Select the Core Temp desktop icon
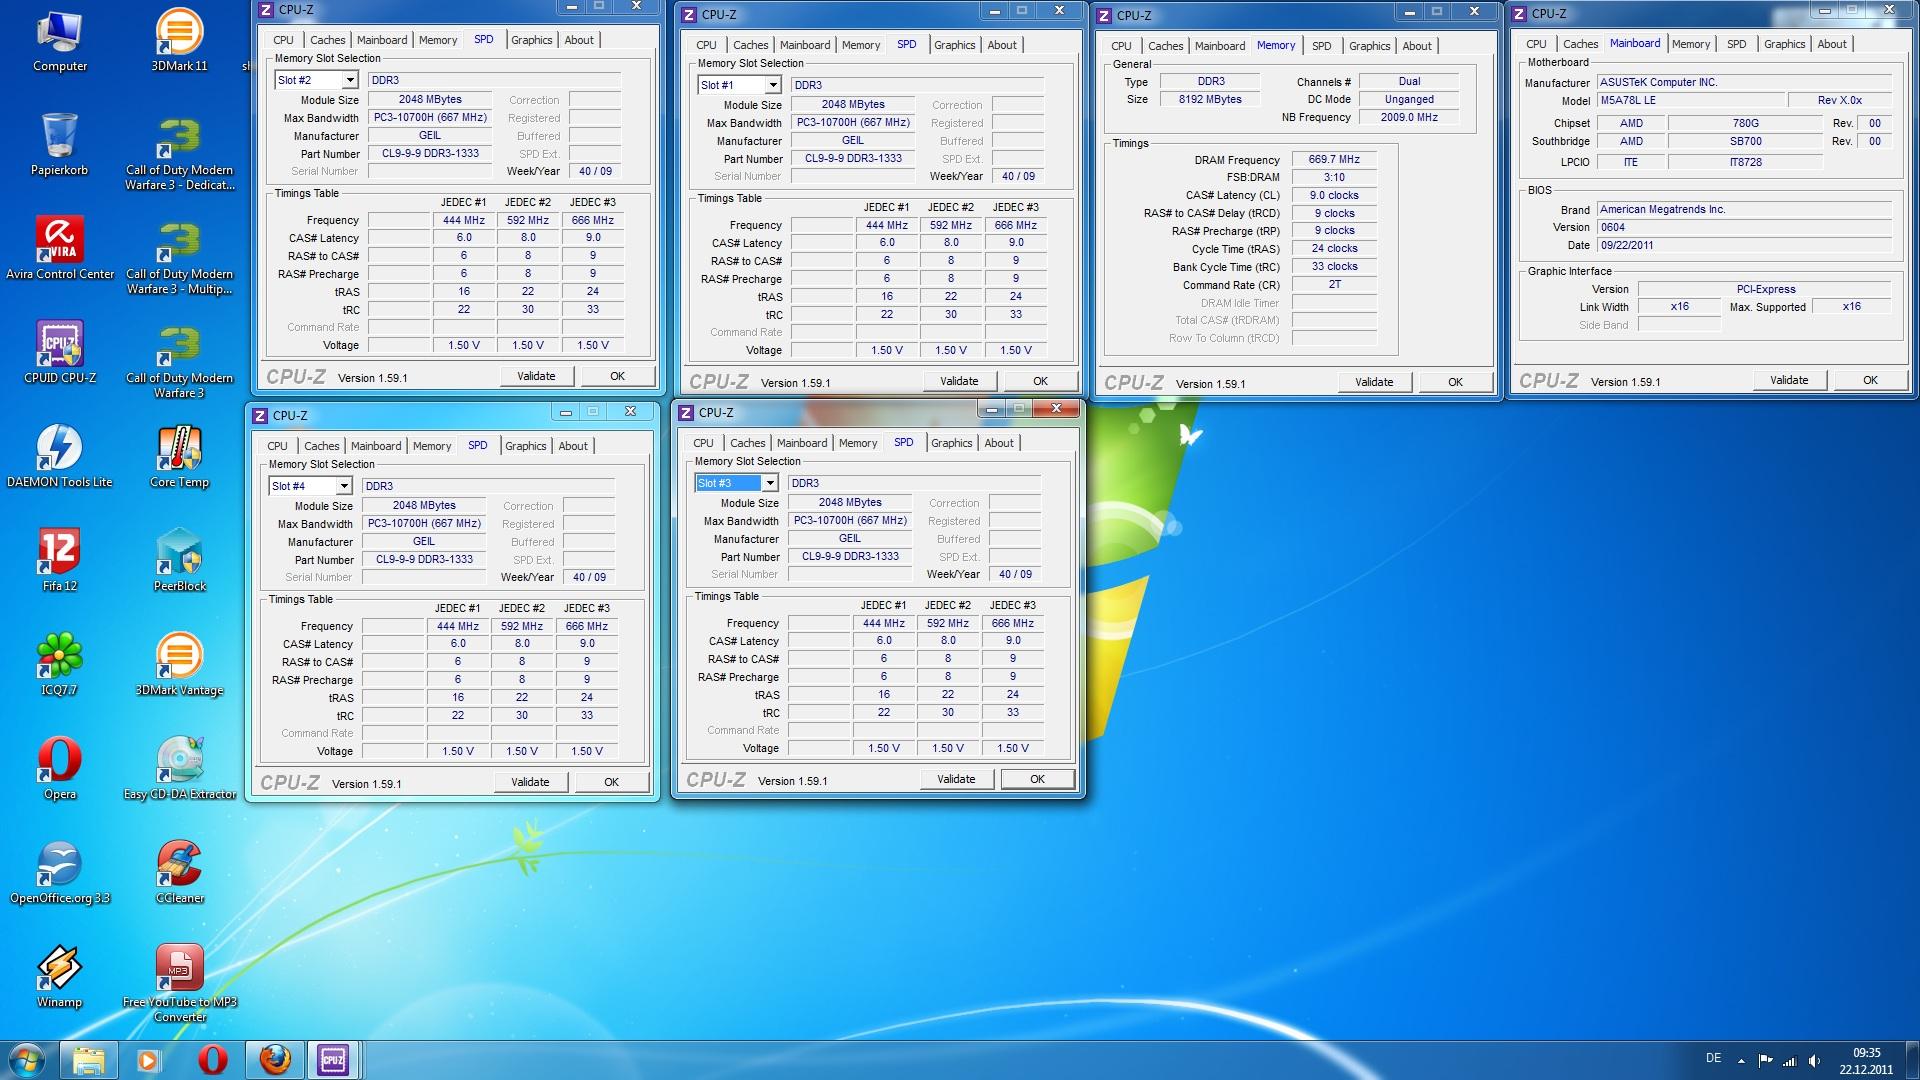1920x1080 pixels. tap(180, 456)
